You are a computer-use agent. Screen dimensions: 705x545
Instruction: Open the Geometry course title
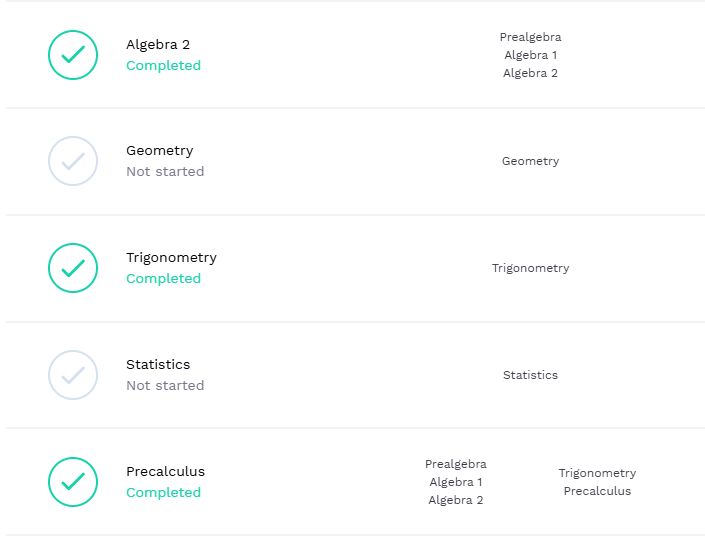(160, 151)
